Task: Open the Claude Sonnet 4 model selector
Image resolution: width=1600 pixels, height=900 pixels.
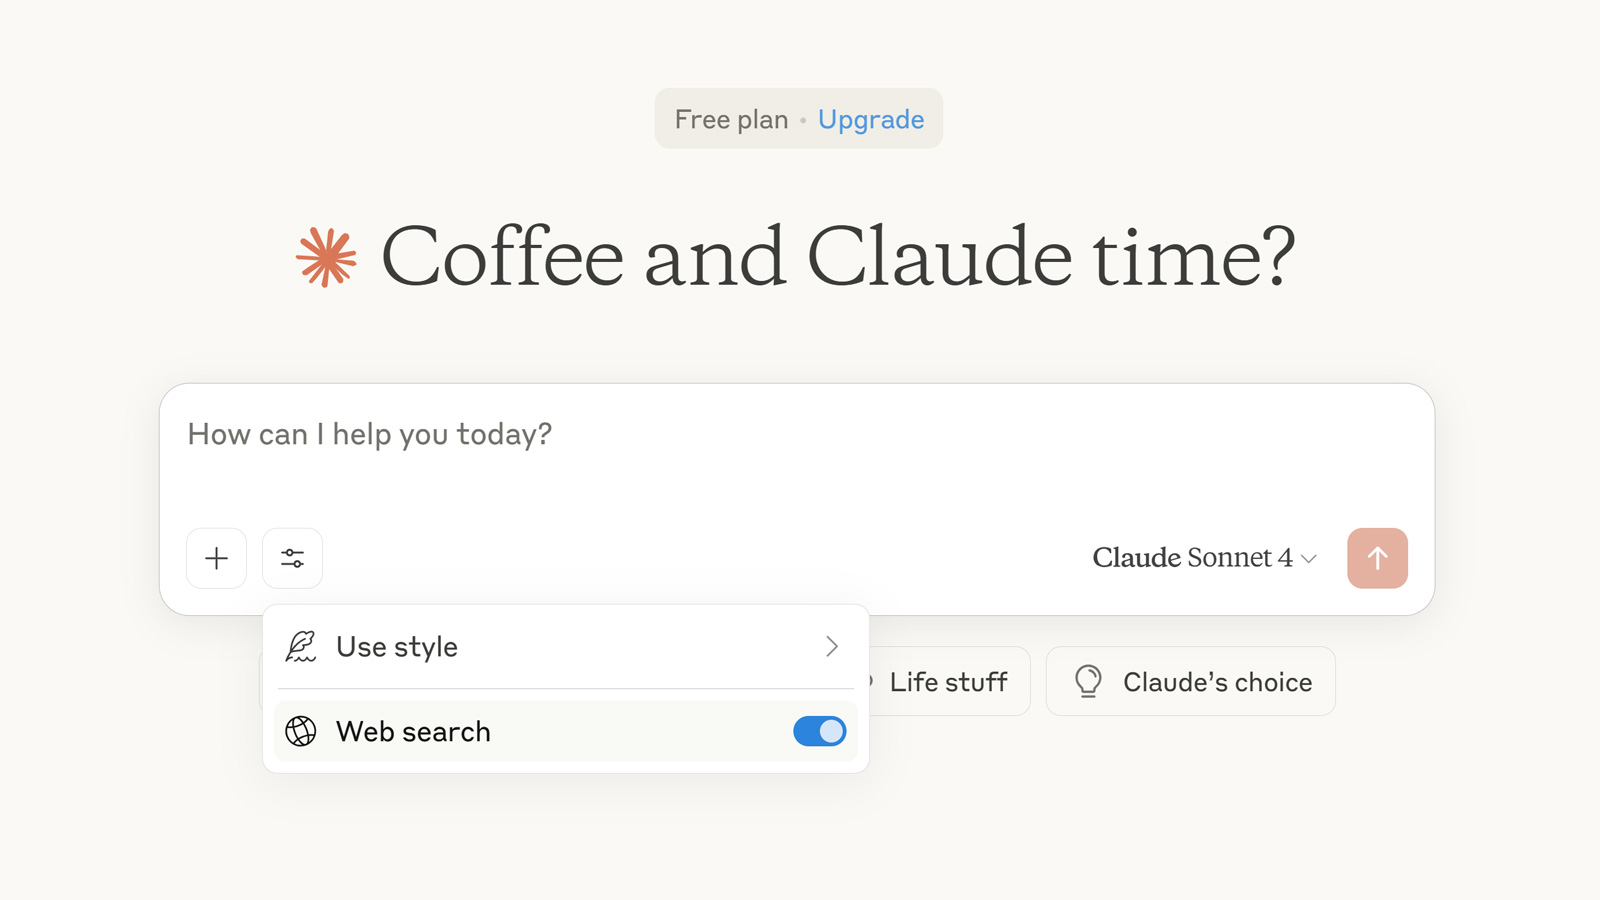Action: point(1192,558)
